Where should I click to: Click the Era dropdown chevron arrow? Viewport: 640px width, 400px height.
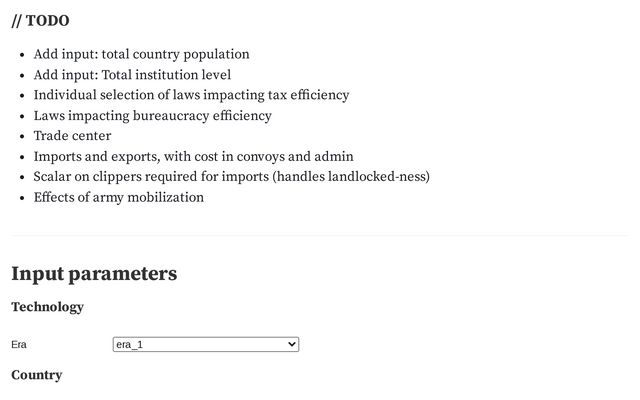pyautogui.click(x=292, y=344)
